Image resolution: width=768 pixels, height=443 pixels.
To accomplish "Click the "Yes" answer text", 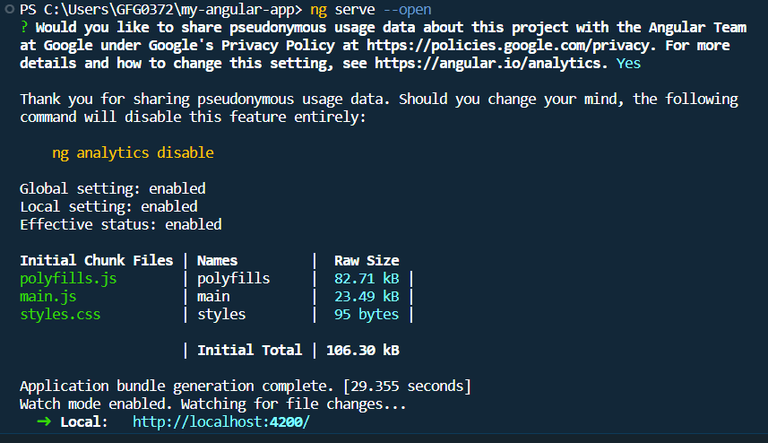I will click(629, 63).
